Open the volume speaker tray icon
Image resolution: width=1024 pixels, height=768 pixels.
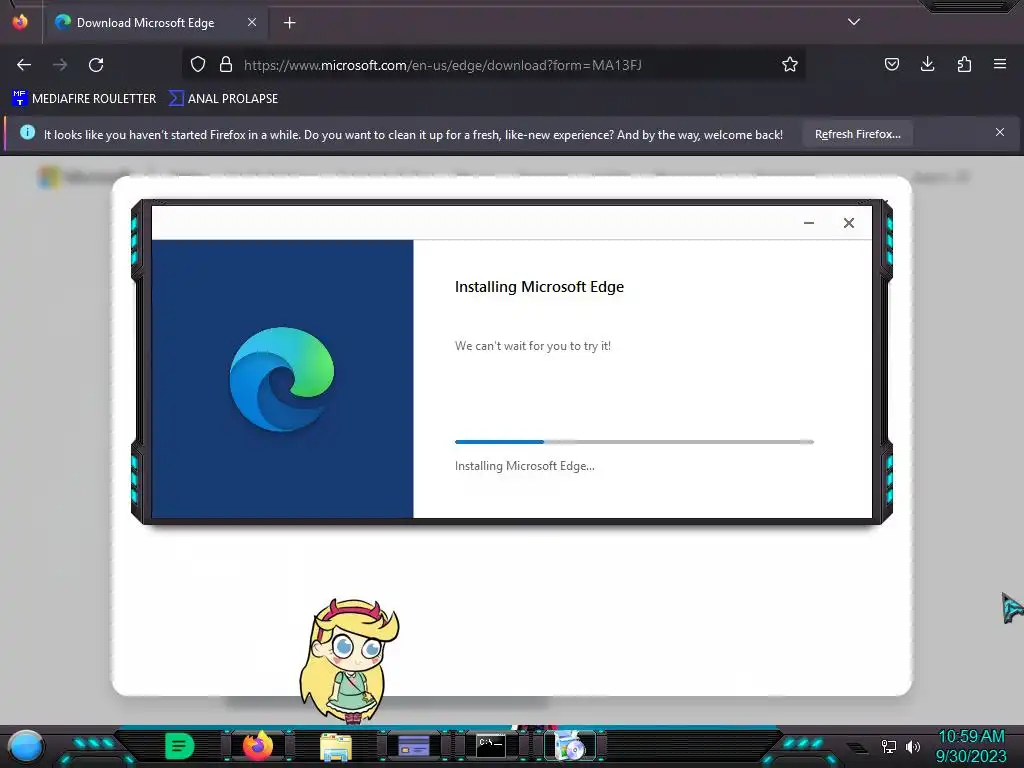click(912, 746)
